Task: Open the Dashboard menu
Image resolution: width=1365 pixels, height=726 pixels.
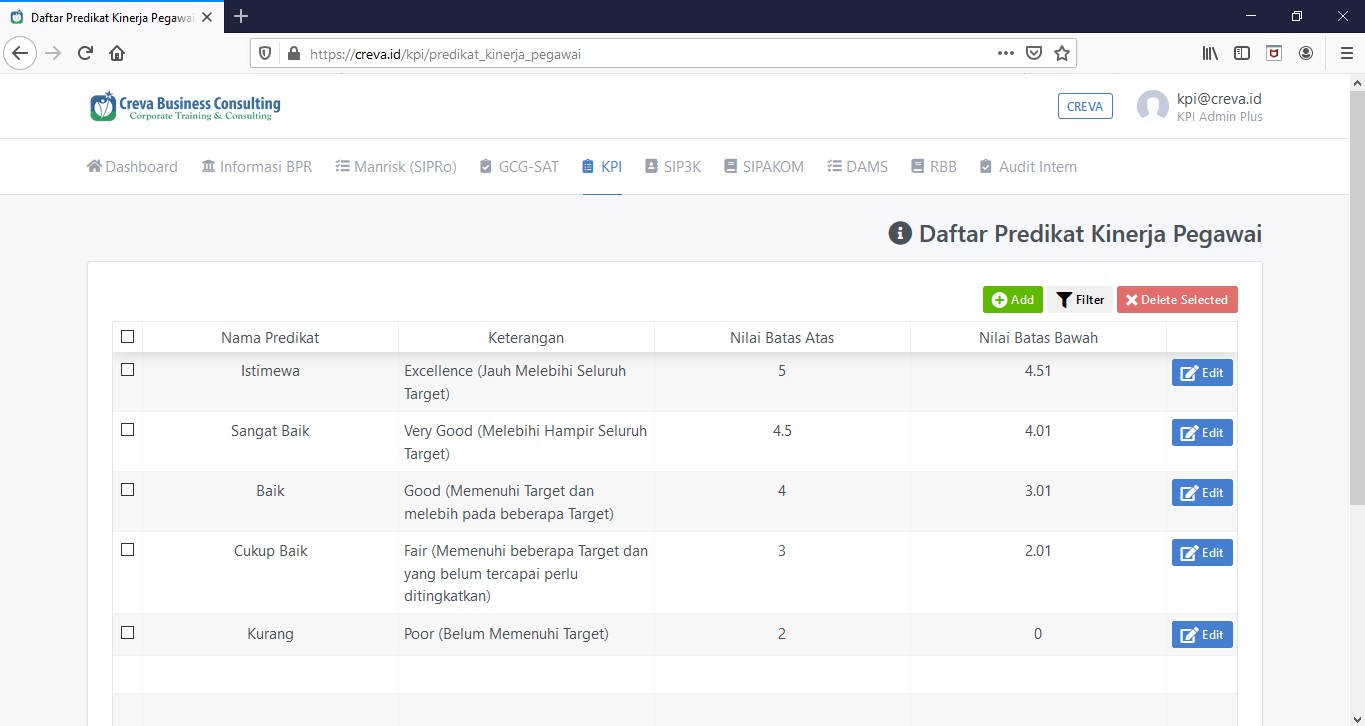Action: [x=132, y=167]
